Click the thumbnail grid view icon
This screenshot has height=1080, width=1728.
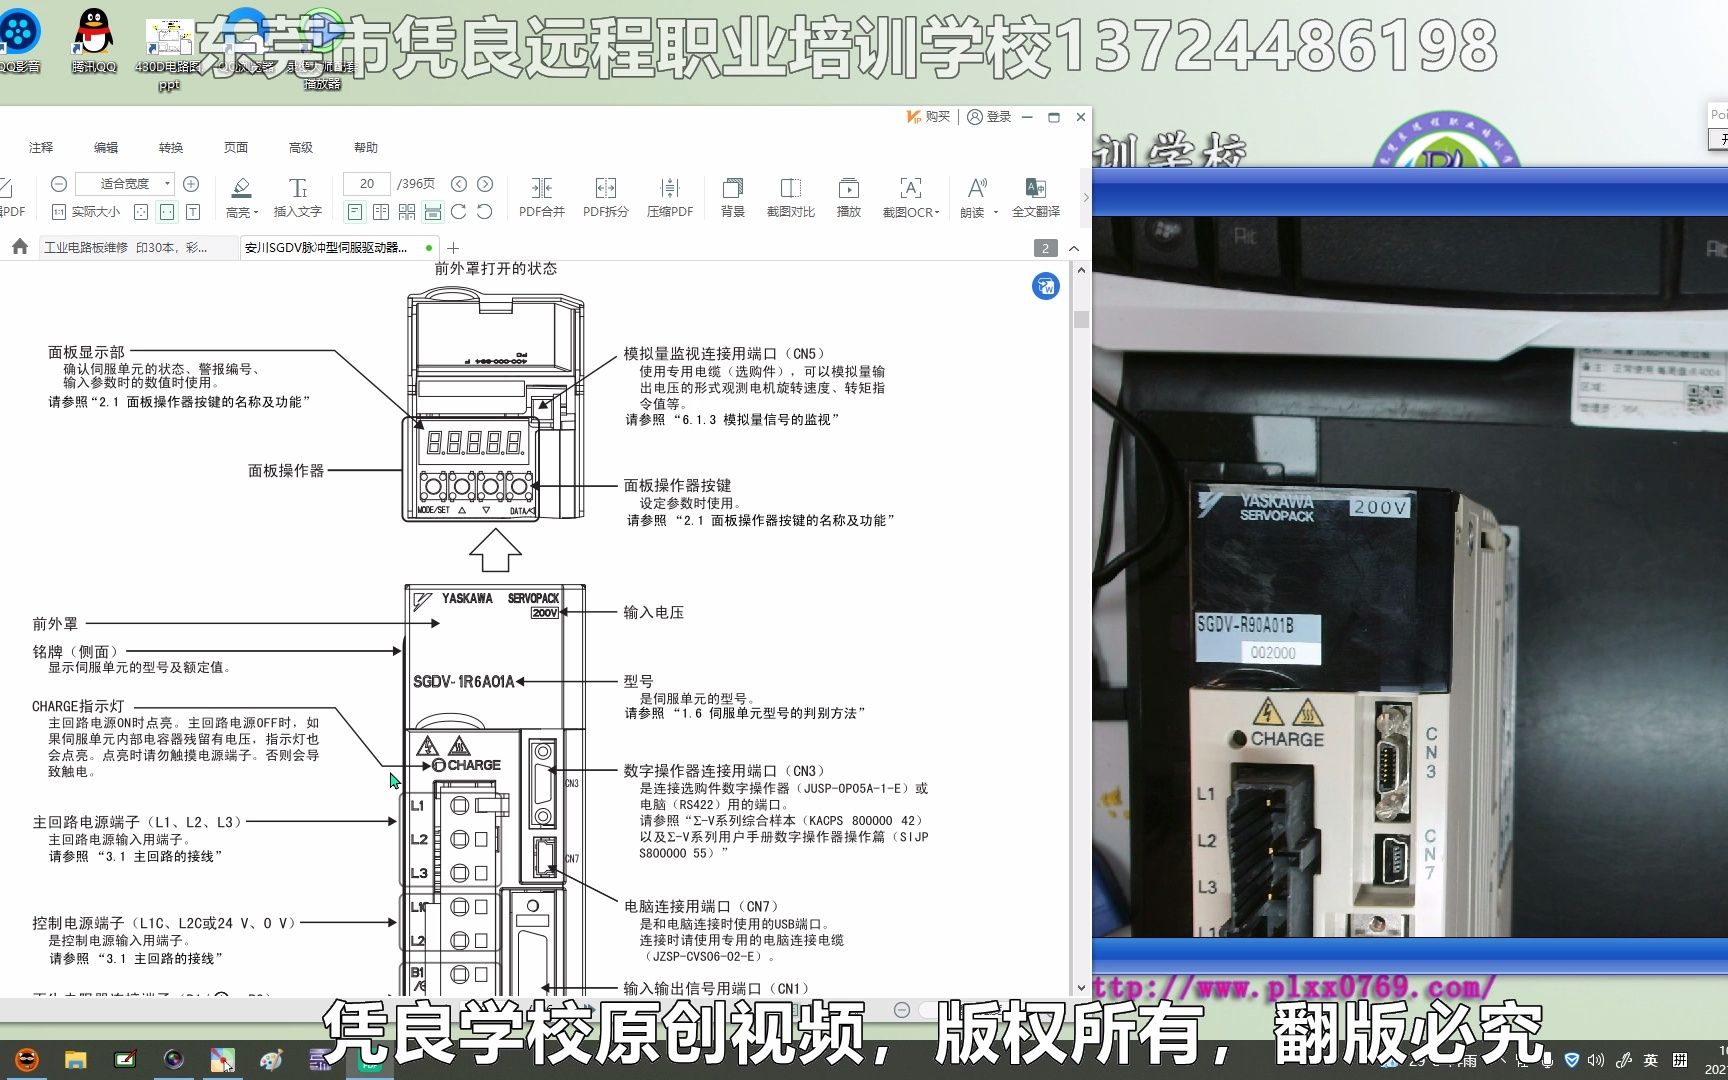pyautogui.click(x=407, y=212)
